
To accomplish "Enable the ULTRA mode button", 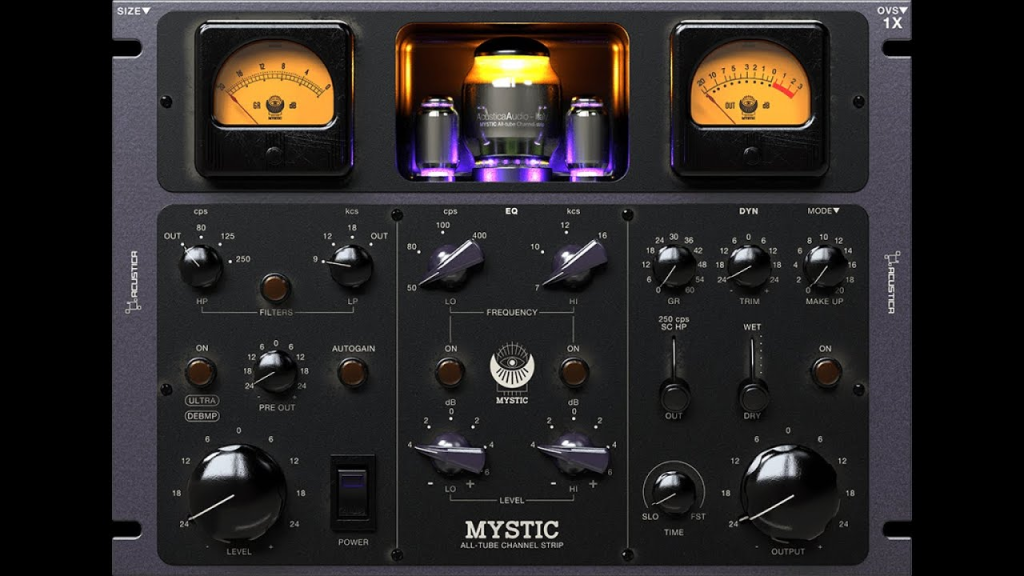I will (202, 400).
